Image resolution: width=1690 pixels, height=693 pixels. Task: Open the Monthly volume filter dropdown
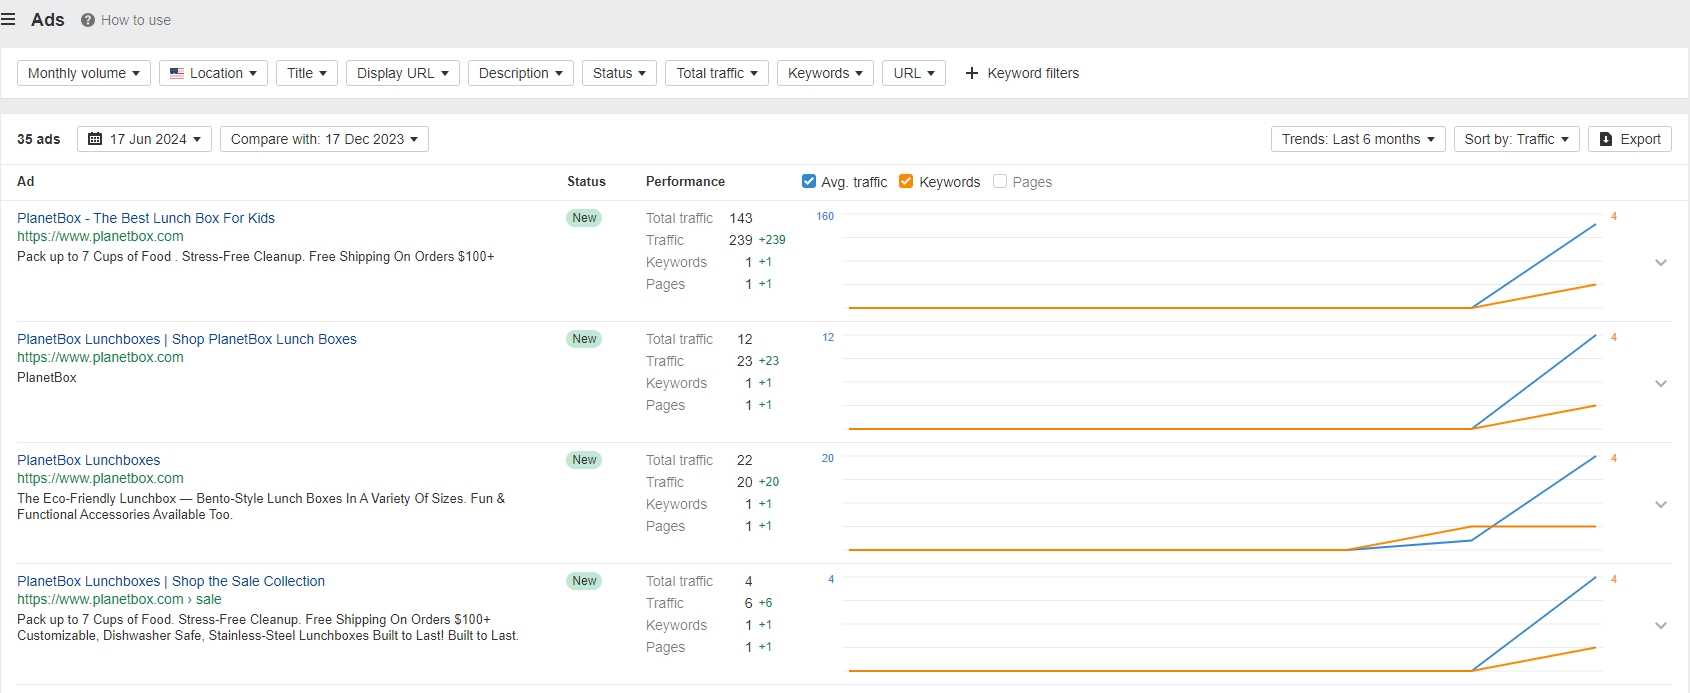point(84,73)
